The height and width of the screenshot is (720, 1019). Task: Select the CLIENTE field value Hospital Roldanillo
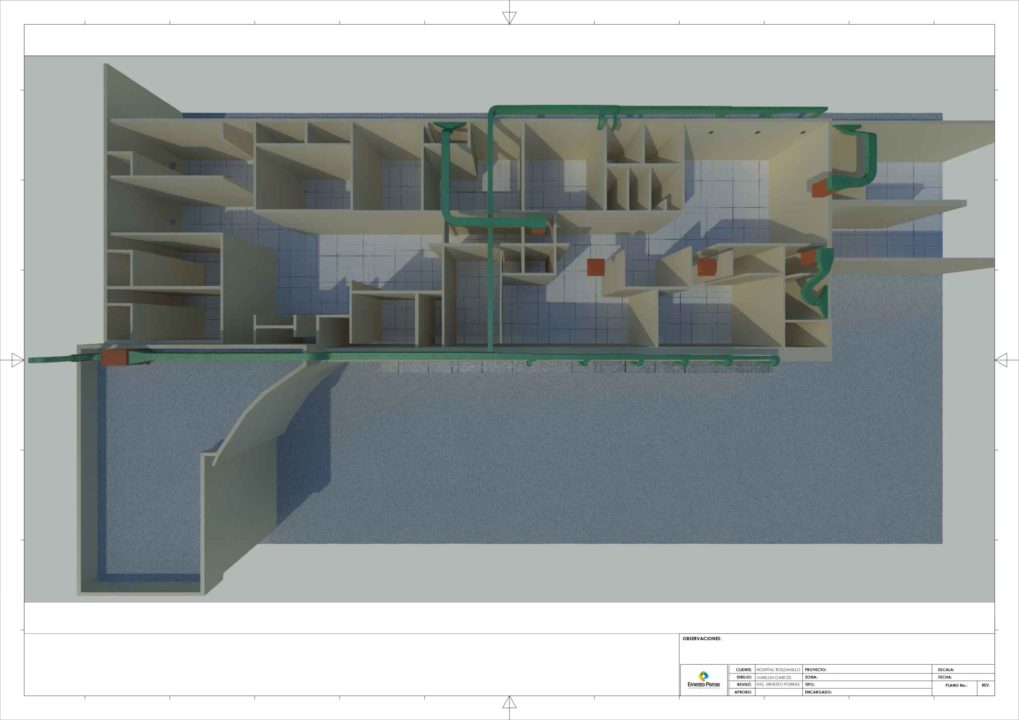(777, 669)
